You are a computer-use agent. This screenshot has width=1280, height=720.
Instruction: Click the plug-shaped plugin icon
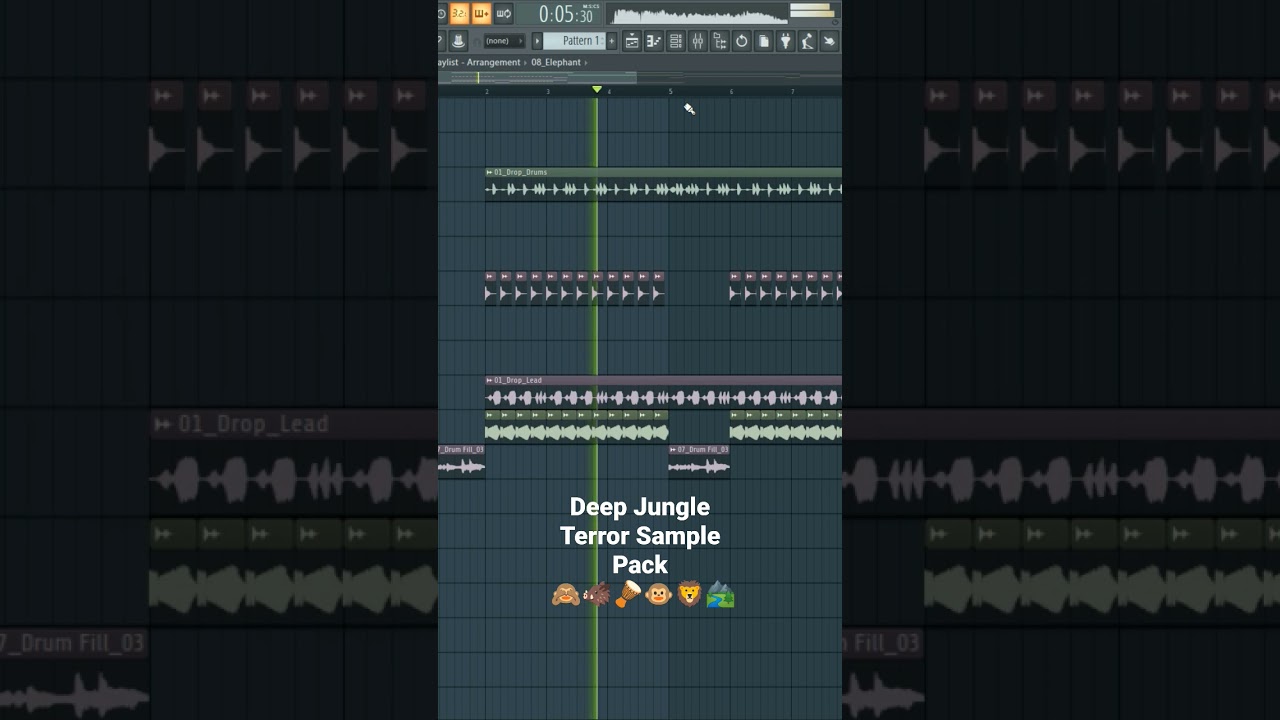click(x=786, y=41)
